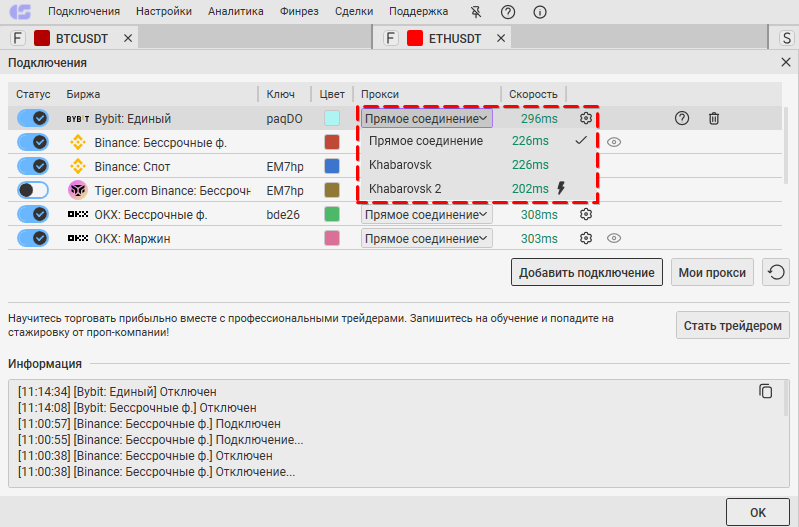Change blue color swatch for Binance: Спот
Screen dimensions: 799x527
(x=332, y=166)
